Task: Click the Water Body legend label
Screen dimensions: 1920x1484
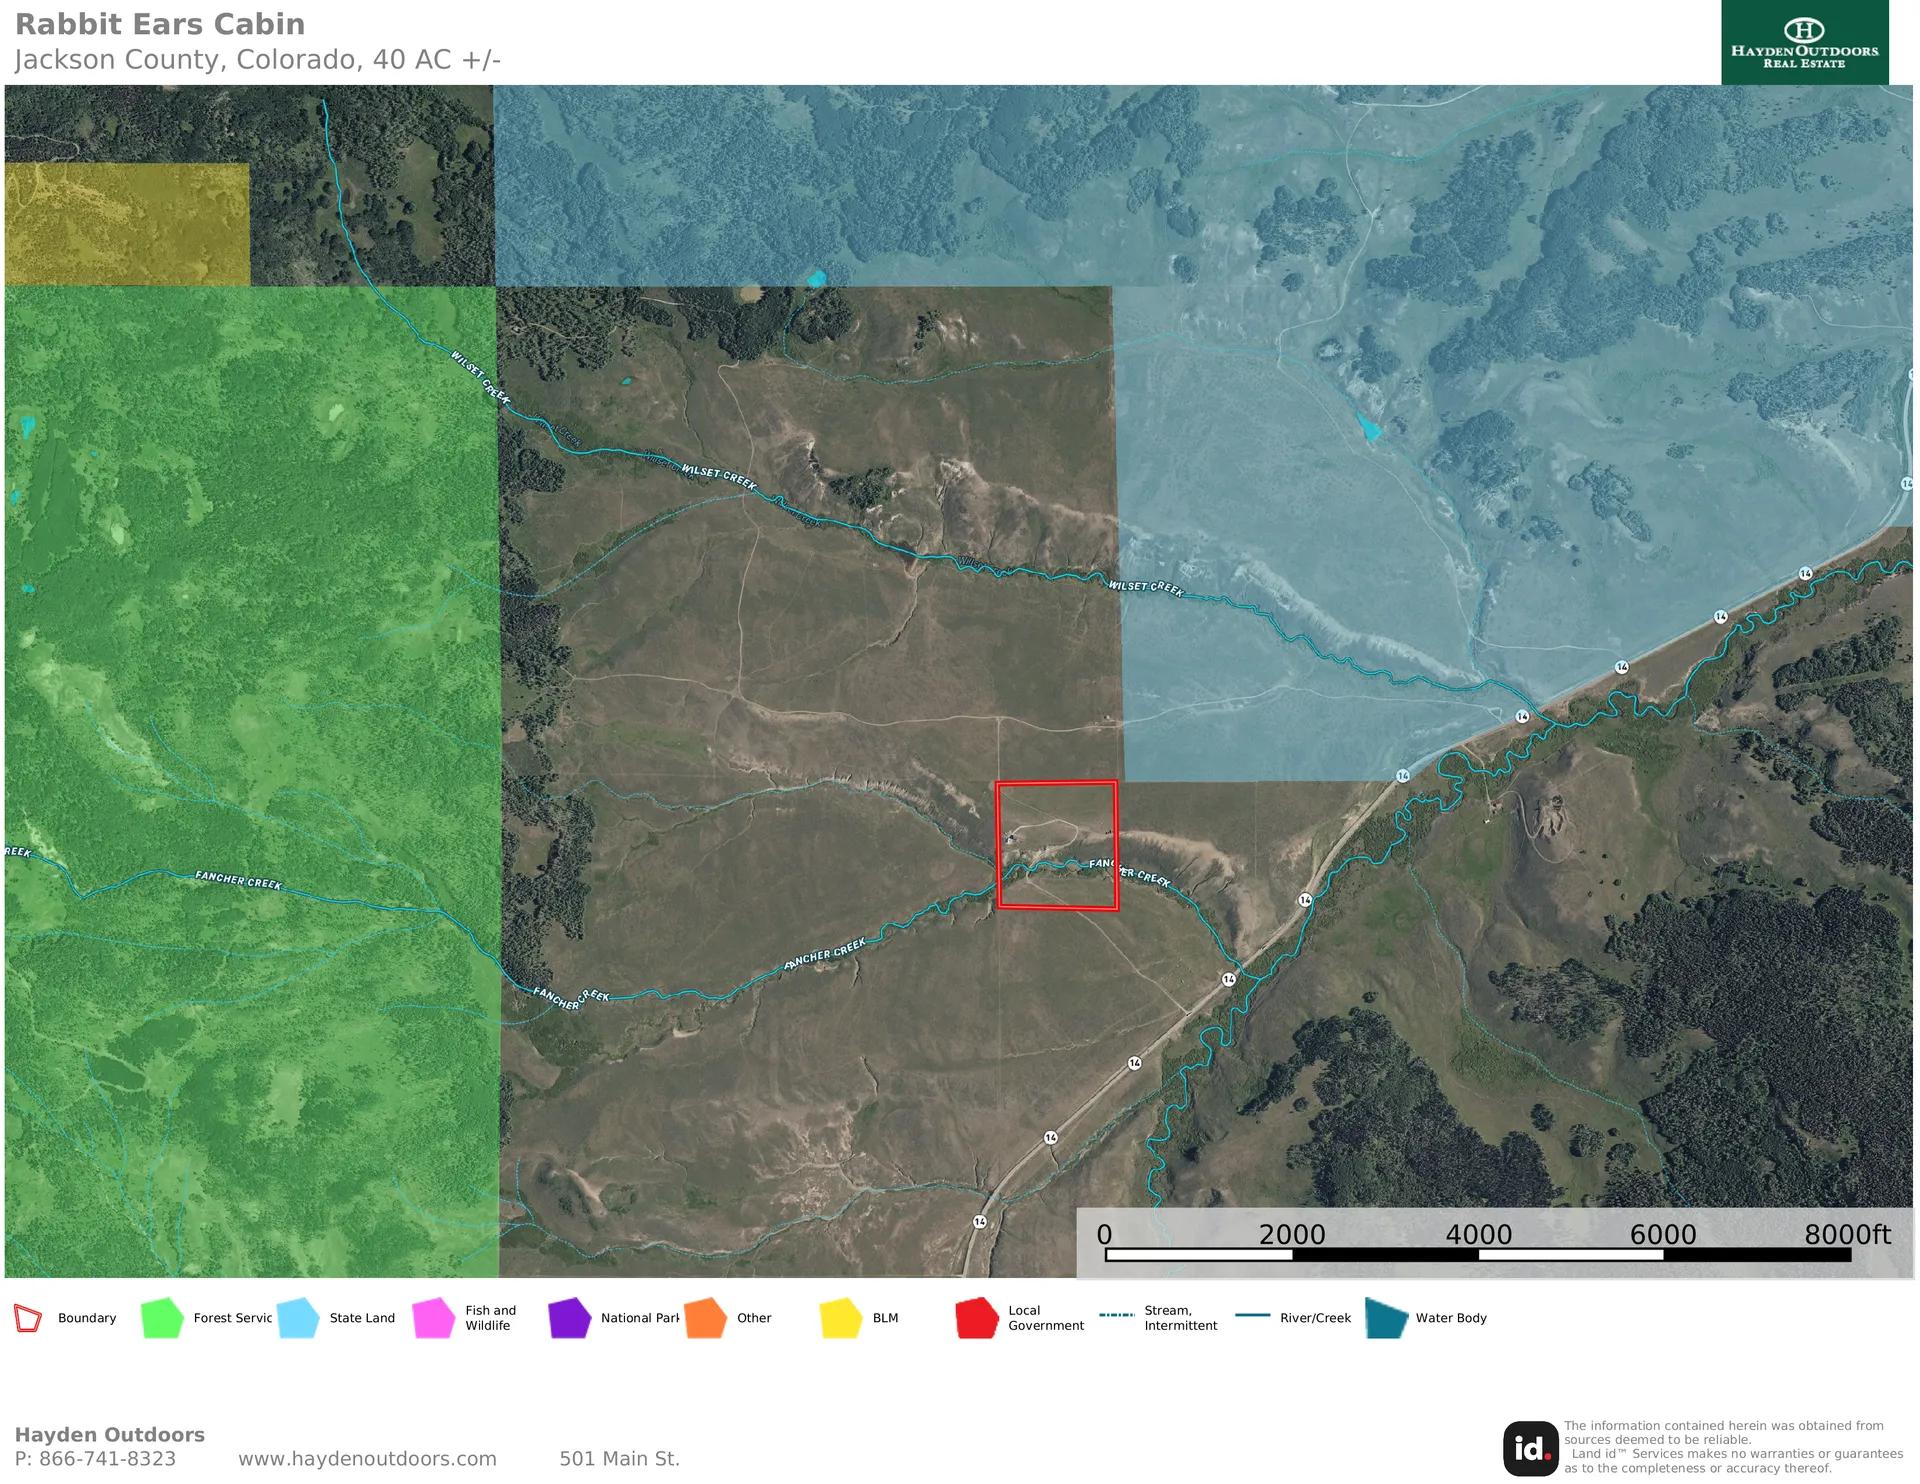Action: (x=1451, y=1318)
